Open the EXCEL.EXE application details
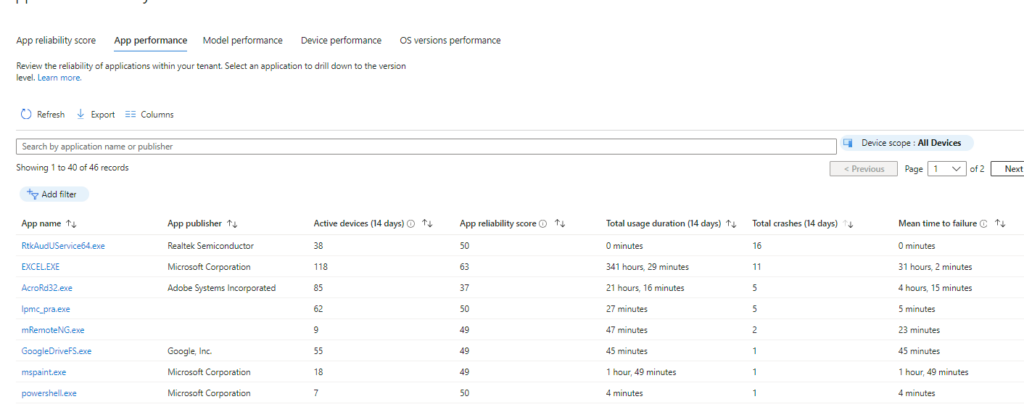This screenshot has width=1024, height=407. [40, 267]
